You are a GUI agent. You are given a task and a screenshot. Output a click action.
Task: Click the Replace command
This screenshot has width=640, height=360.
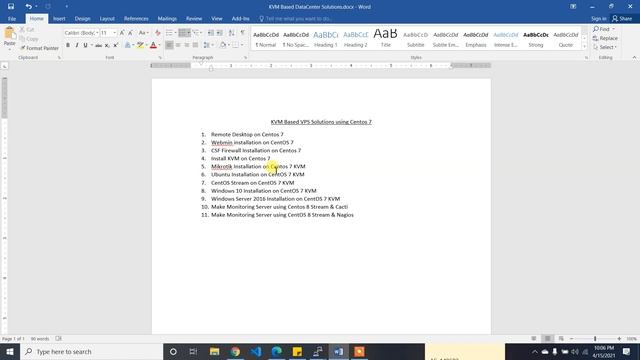[x=605, y=38]
